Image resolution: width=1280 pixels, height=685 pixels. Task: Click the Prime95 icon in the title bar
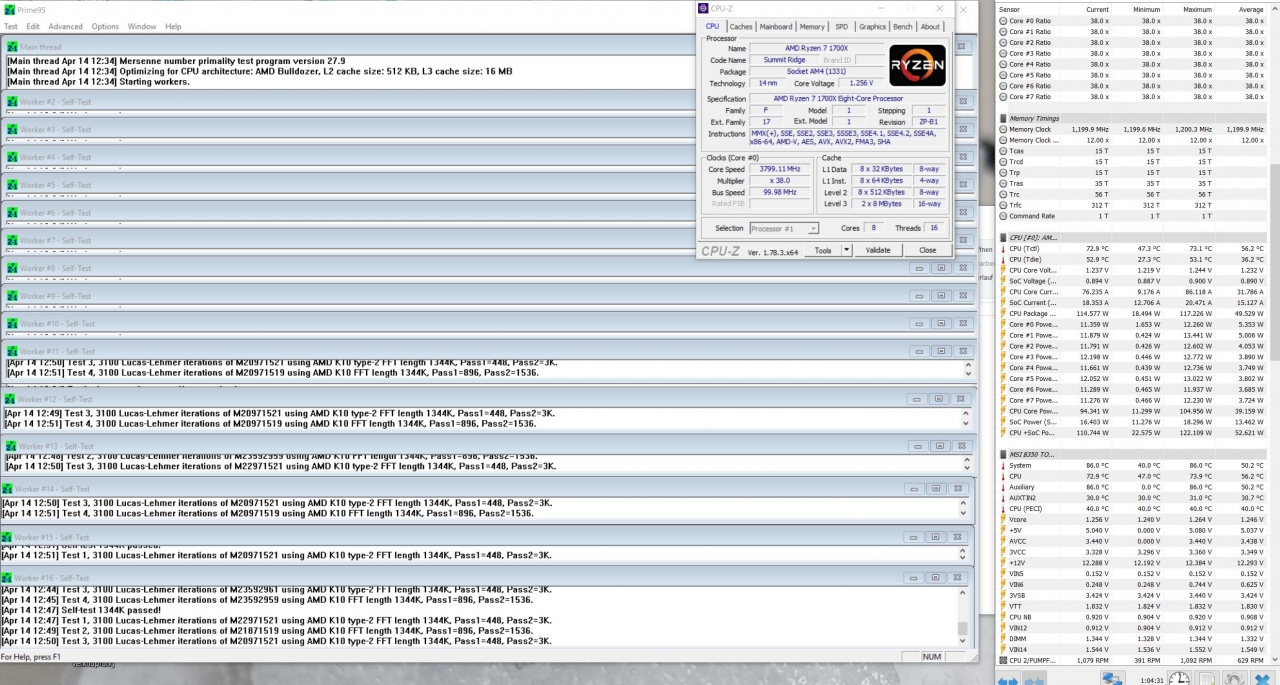click(9, 9)
